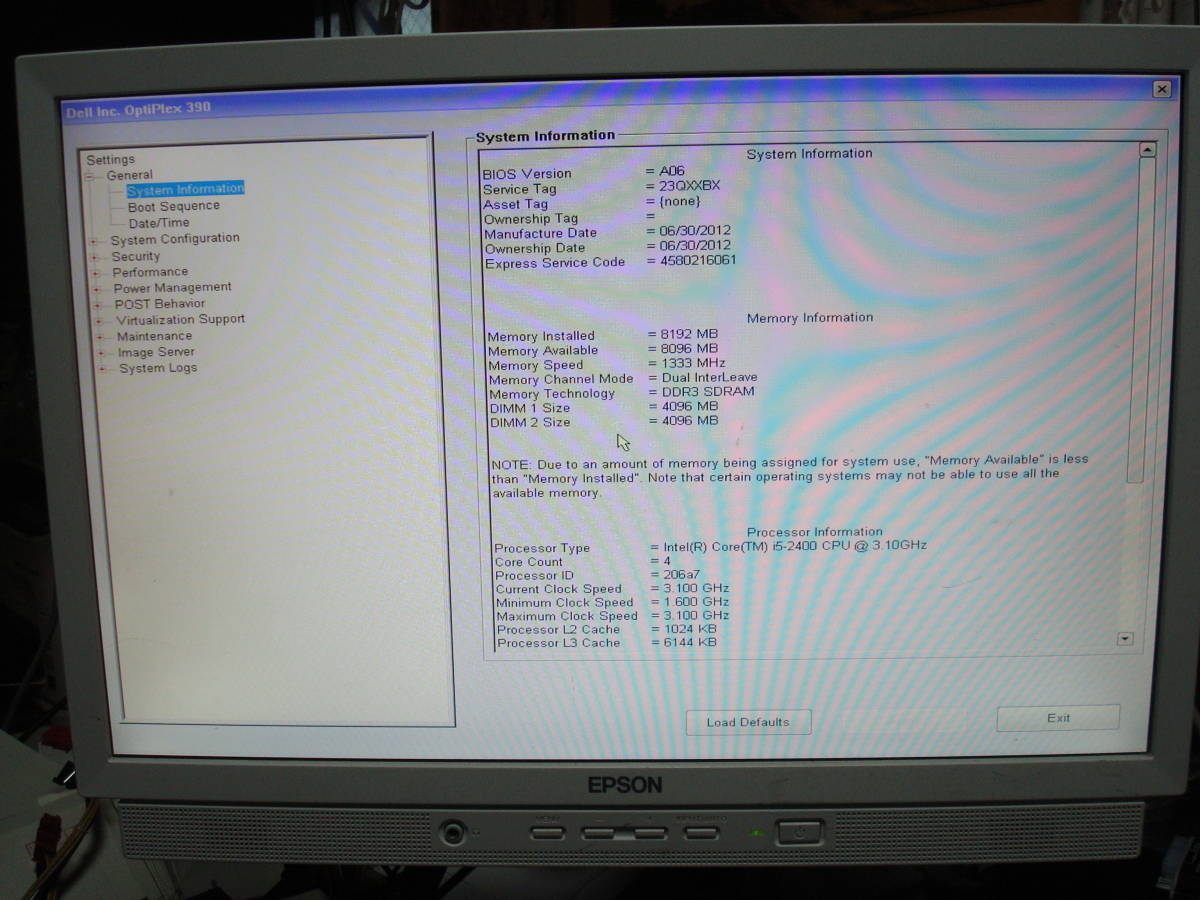This screenshot has width=1200, height=900.
Task: Select the Power Management label
Action: coord(172,287)
